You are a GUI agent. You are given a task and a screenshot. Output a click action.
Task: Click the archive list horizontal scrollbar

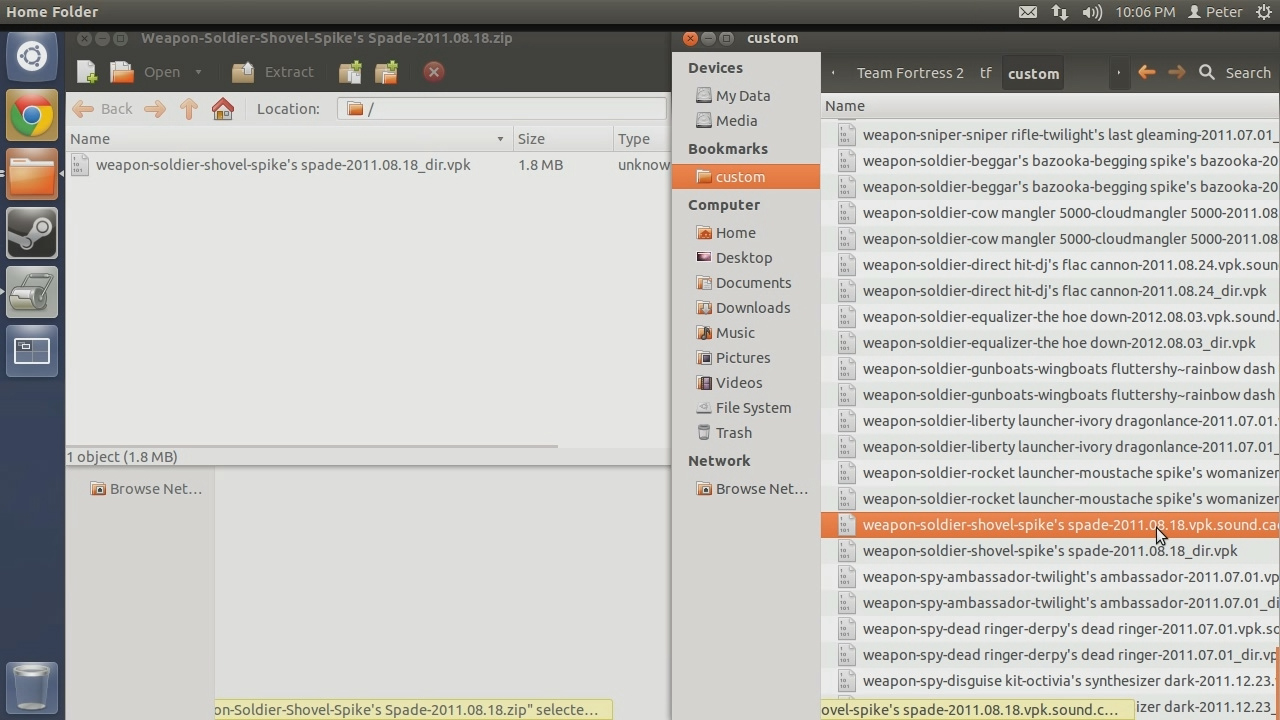[x=312, y=446]
